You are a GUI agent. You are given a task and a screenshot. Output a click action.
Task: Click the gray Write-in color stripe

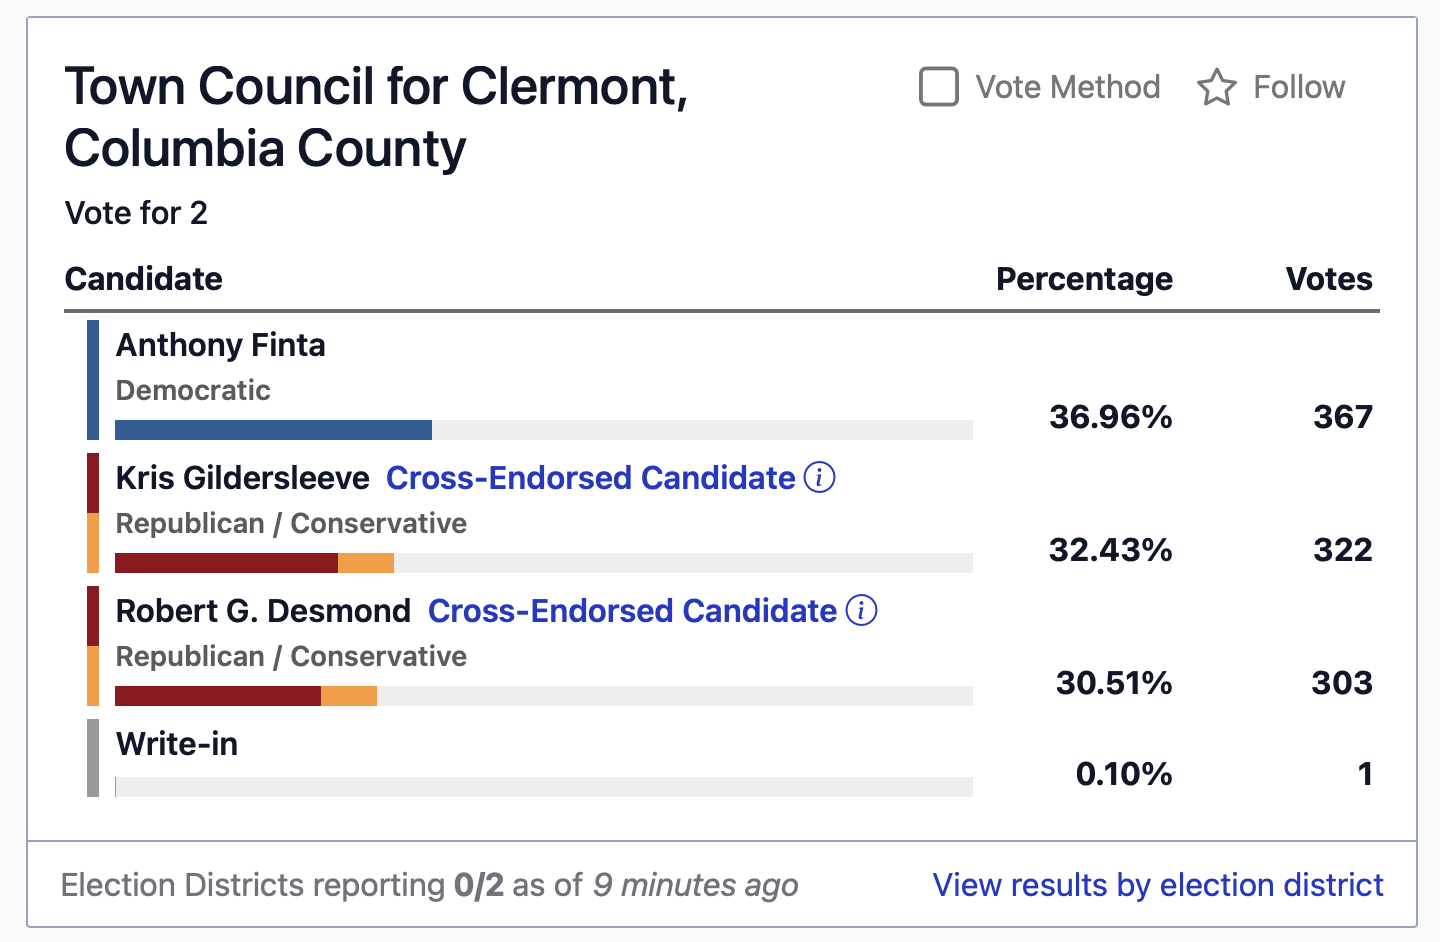pos(93,758)
